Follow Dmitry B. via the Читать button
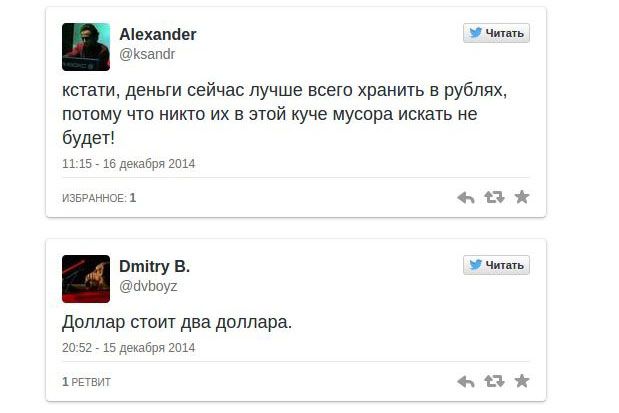Image resolution: width=619 pixels, height=413 pixels. pos(496,265)
